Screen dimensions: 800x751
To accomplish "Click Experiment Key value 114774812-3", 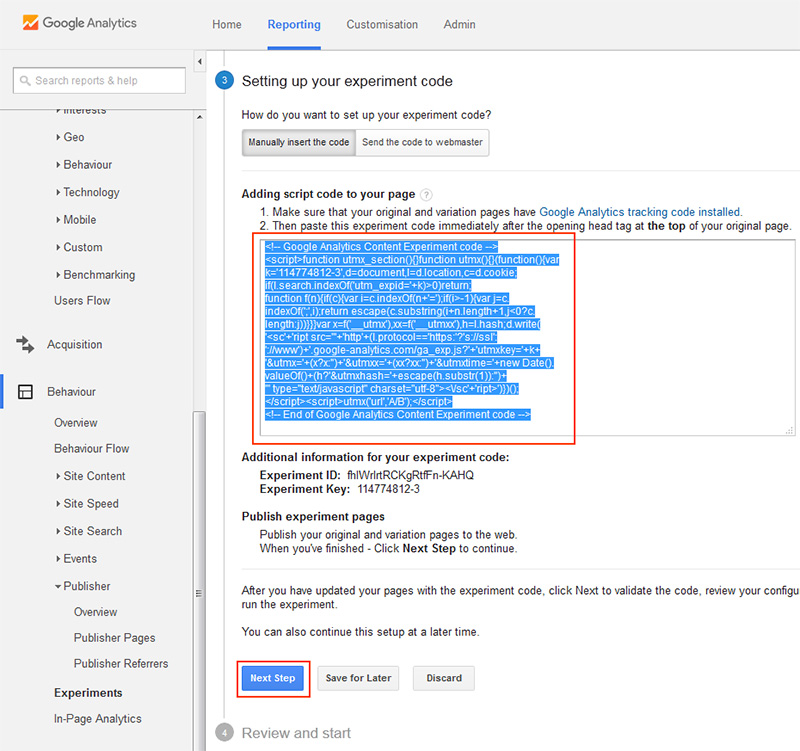I will pos(388,489).
